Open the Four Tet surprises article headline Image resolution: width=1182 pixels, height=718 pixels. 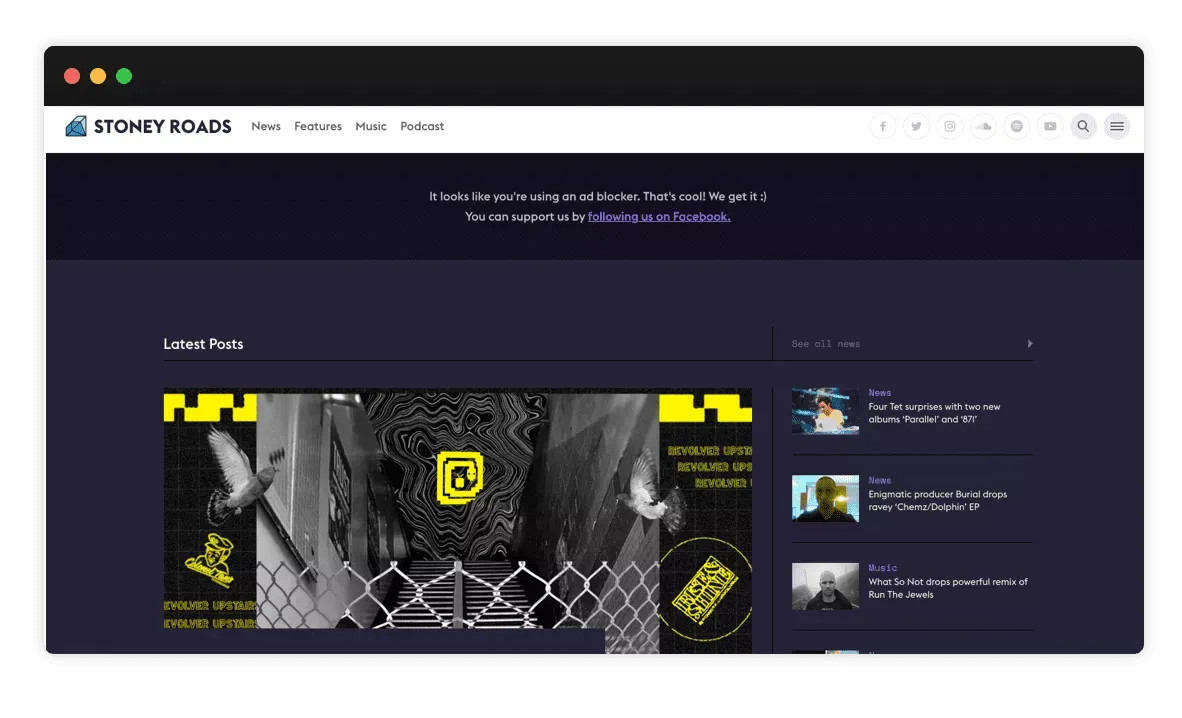(934, 413)
